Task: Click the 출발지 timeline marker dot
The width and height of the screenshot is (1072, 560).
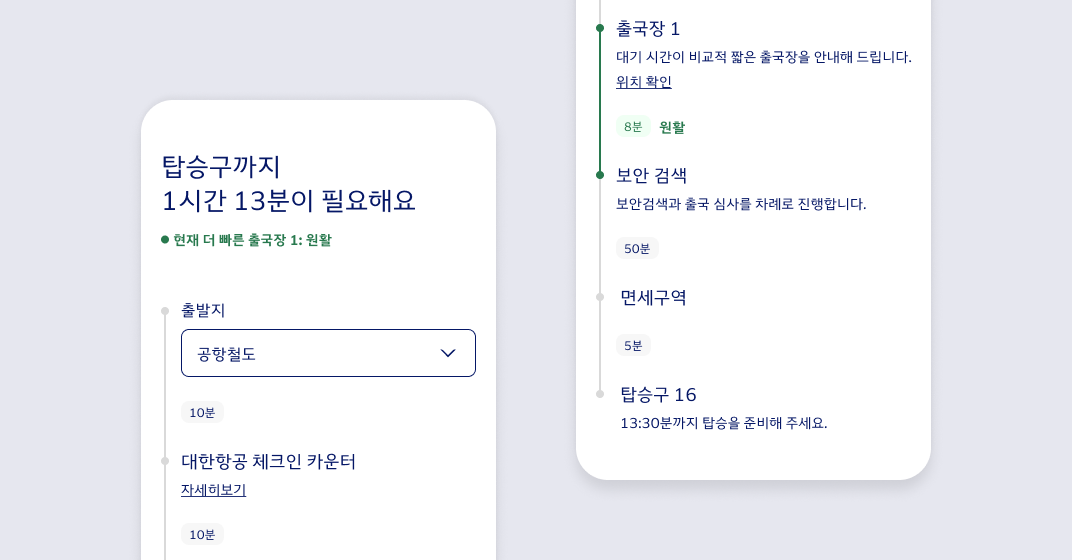Action: pyautogui.click(x=165, y=311)
